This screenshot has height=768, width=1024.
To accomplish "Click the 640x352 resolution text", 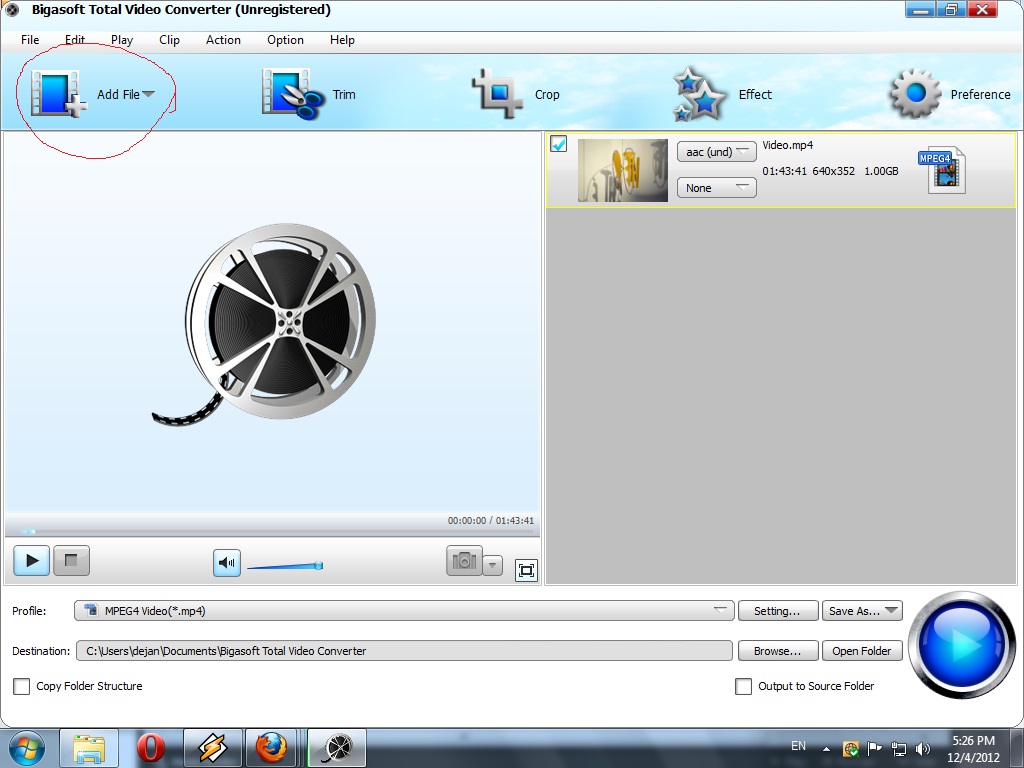I will click(833, 171).
